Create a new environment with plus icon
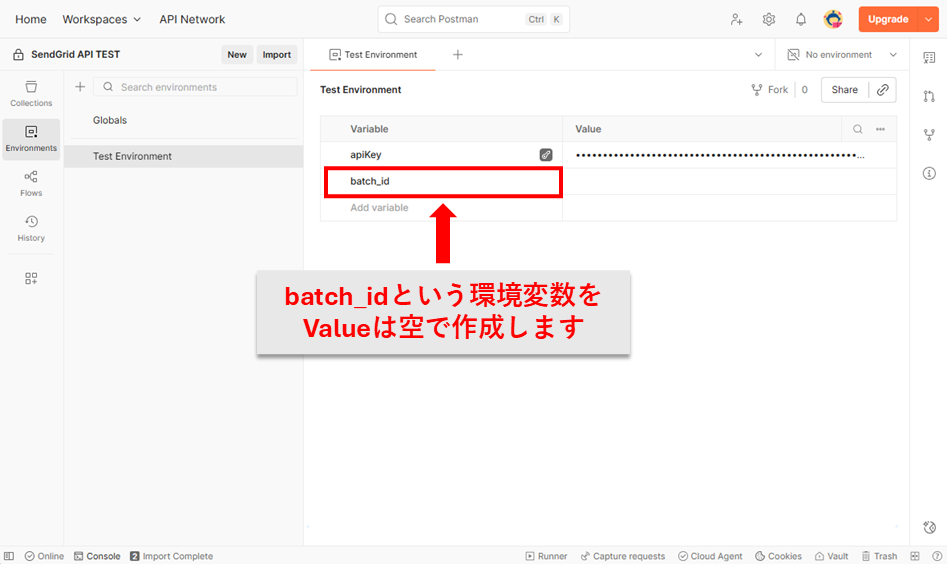This screenshot has height=564, width=947. coord(80,87)
